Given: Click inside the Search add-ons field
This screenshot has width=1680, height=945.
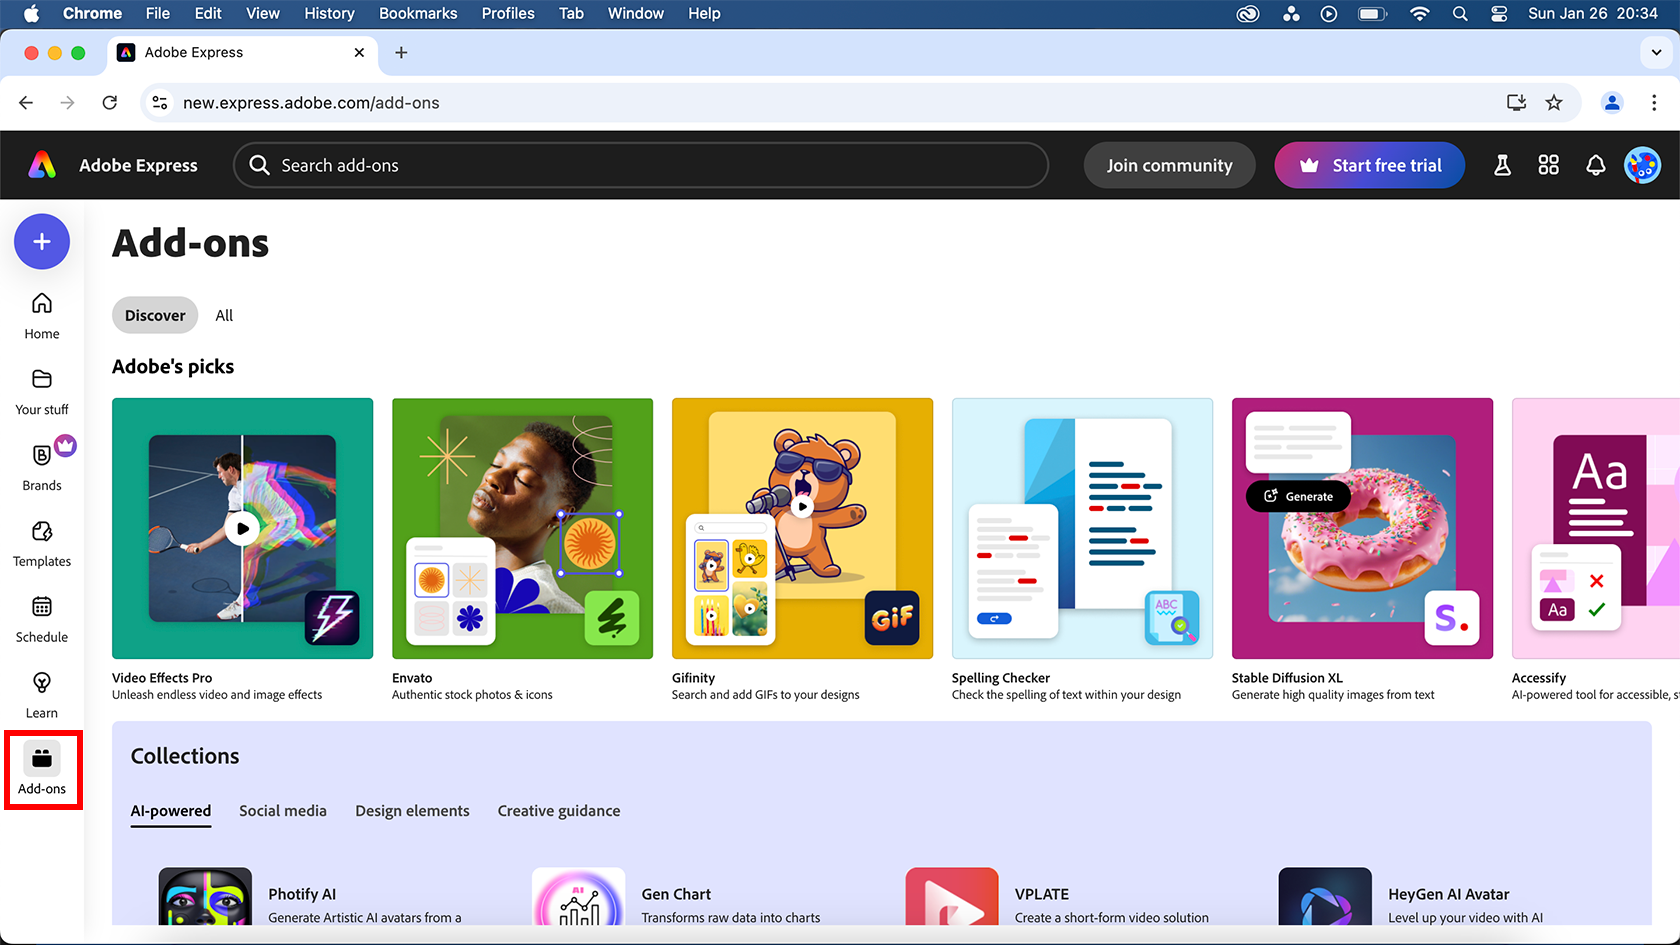Looking at the screenshot, I should (x=640, y=165).
